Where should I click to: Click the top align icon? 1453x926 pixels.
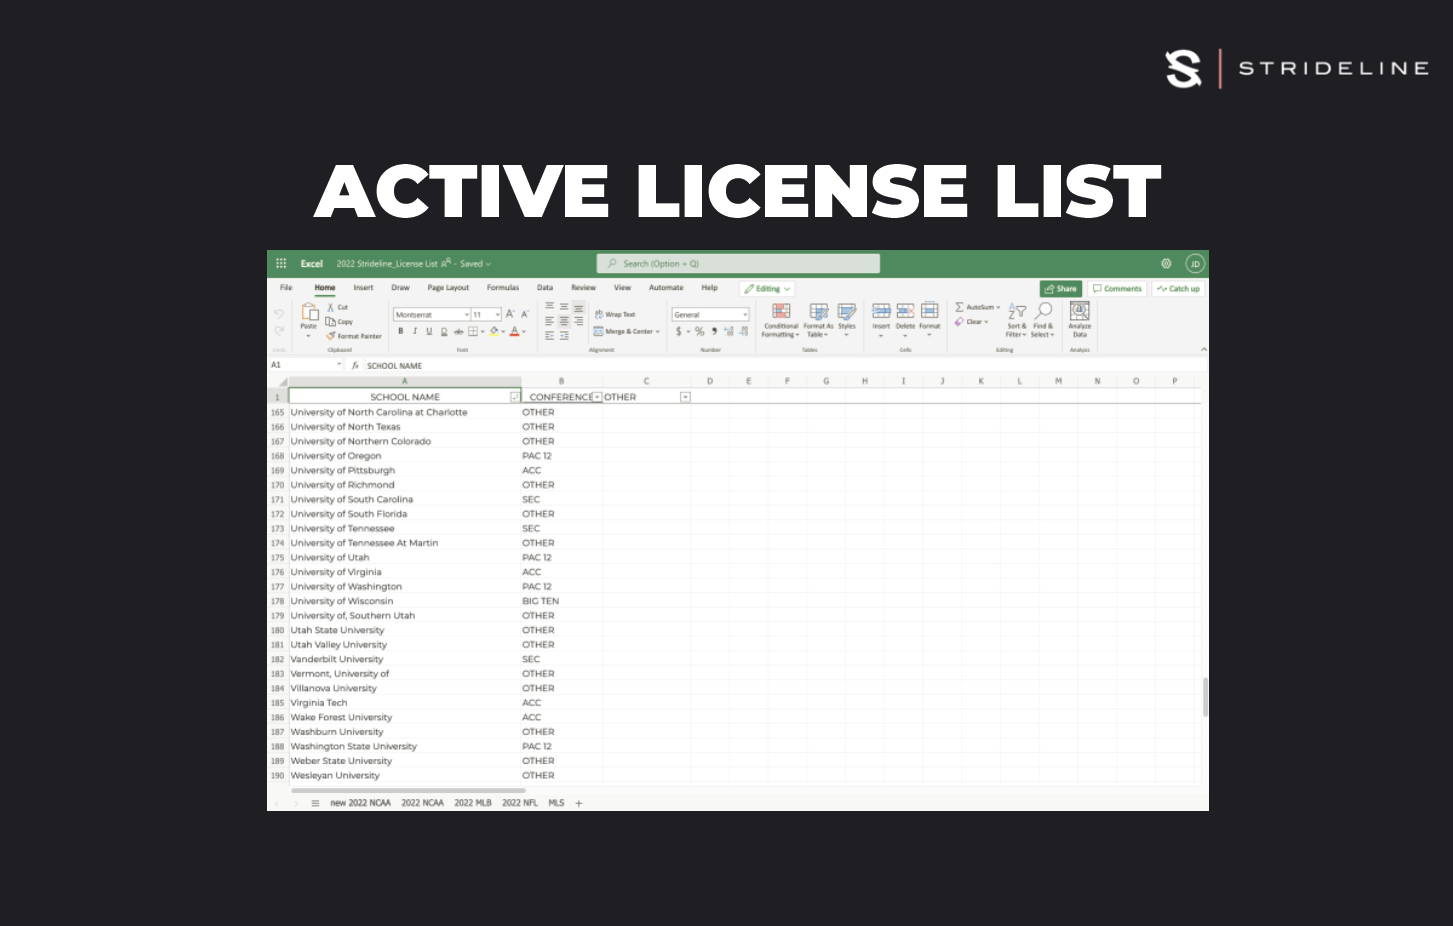pos(549,305)
